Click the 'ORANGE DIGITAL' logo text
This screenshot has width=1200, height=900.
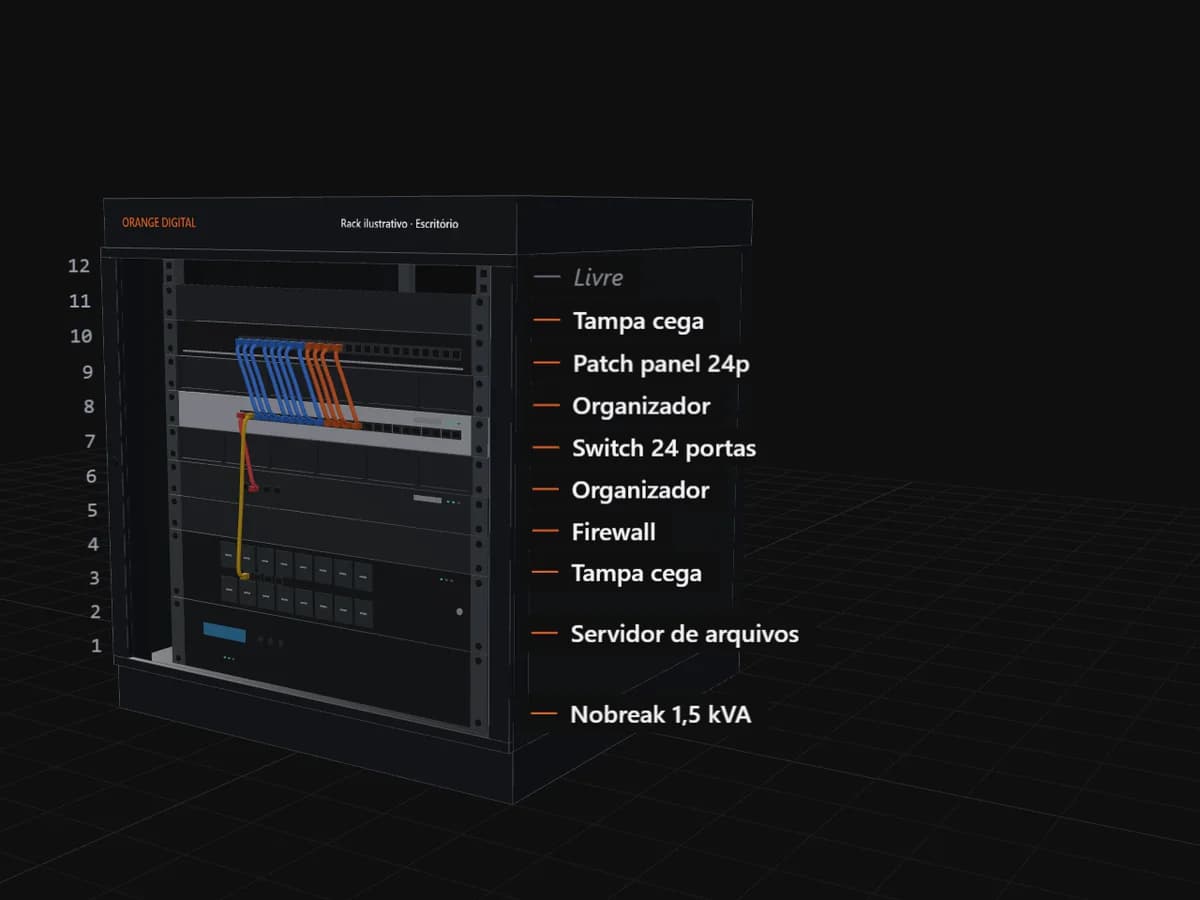(159, 223)
